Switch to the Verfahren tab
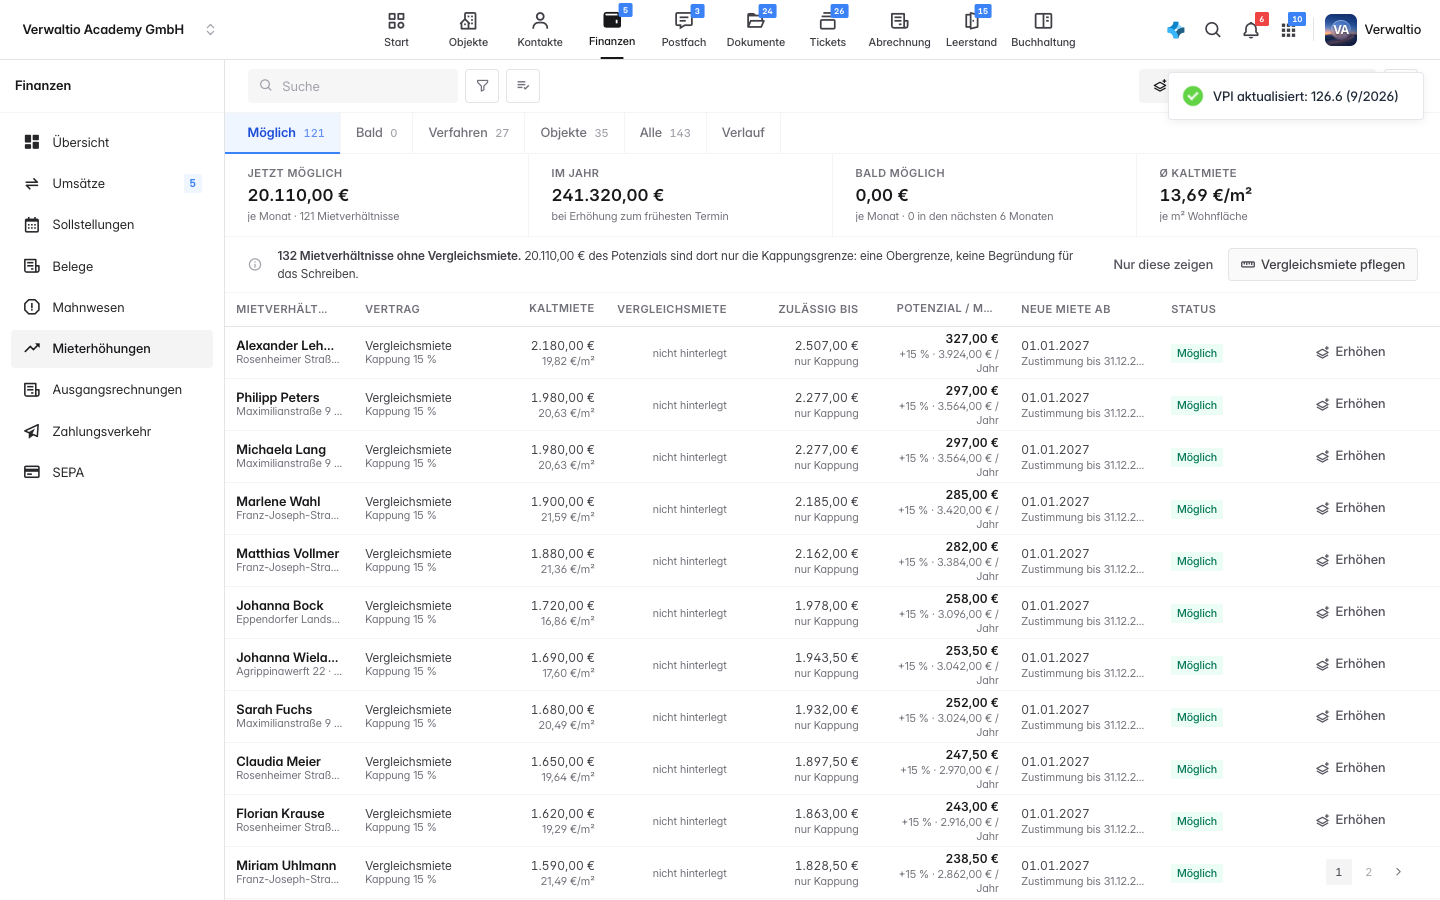This screenshot has width=1440, height=900. (469, 133)
